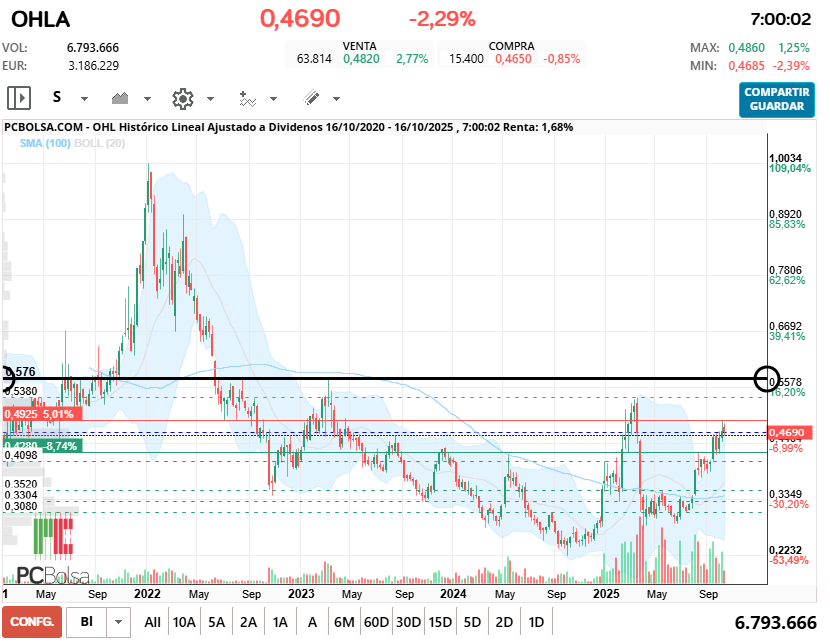This screenshot has height=643, width=830.
Task: Click the VENTA price 0,4820
Action: tap(362, 59)
